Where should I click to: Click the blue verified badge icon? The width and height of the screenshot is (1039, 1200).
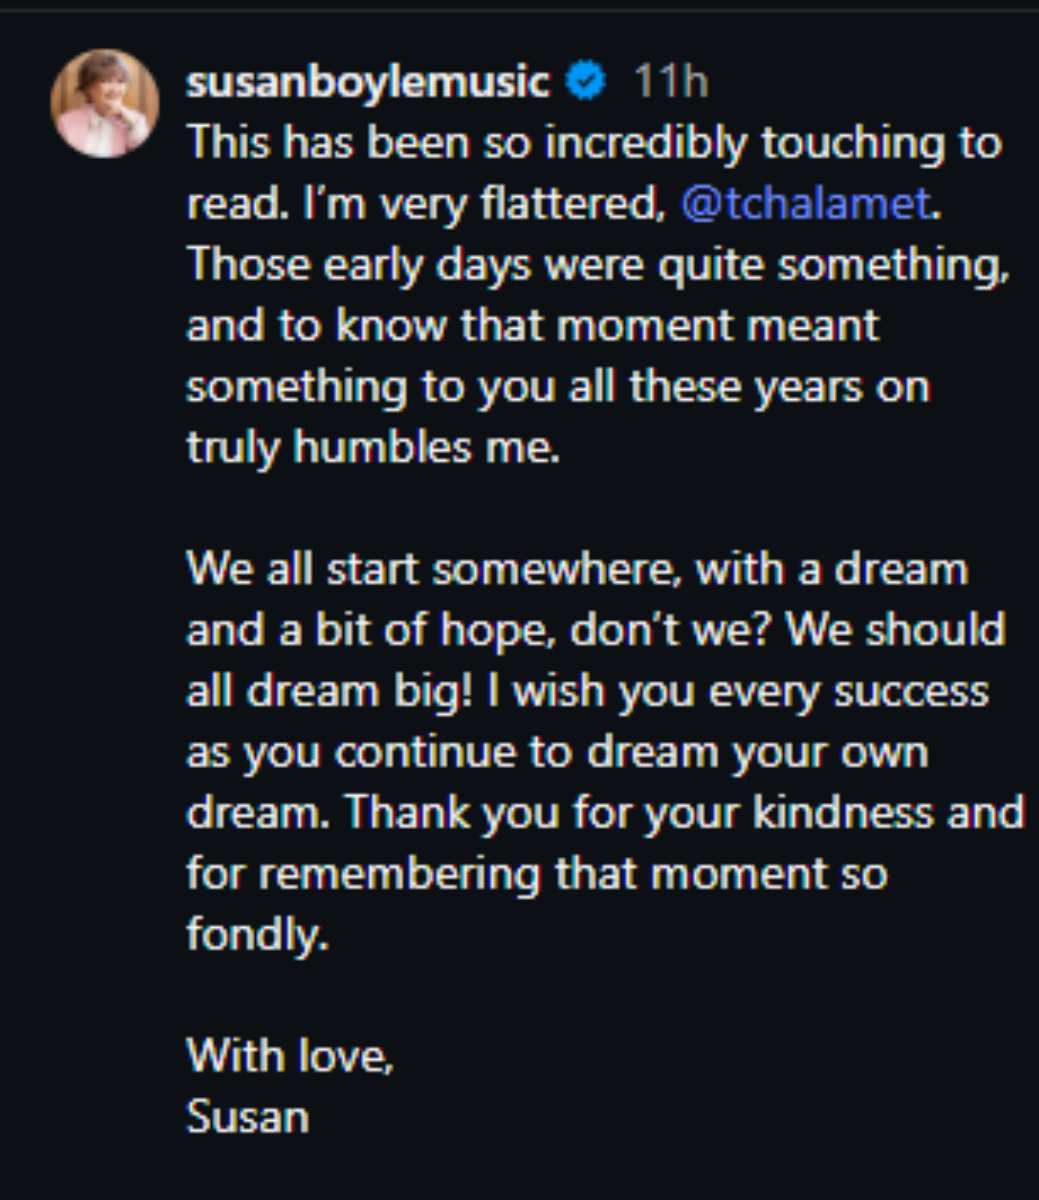586,82
